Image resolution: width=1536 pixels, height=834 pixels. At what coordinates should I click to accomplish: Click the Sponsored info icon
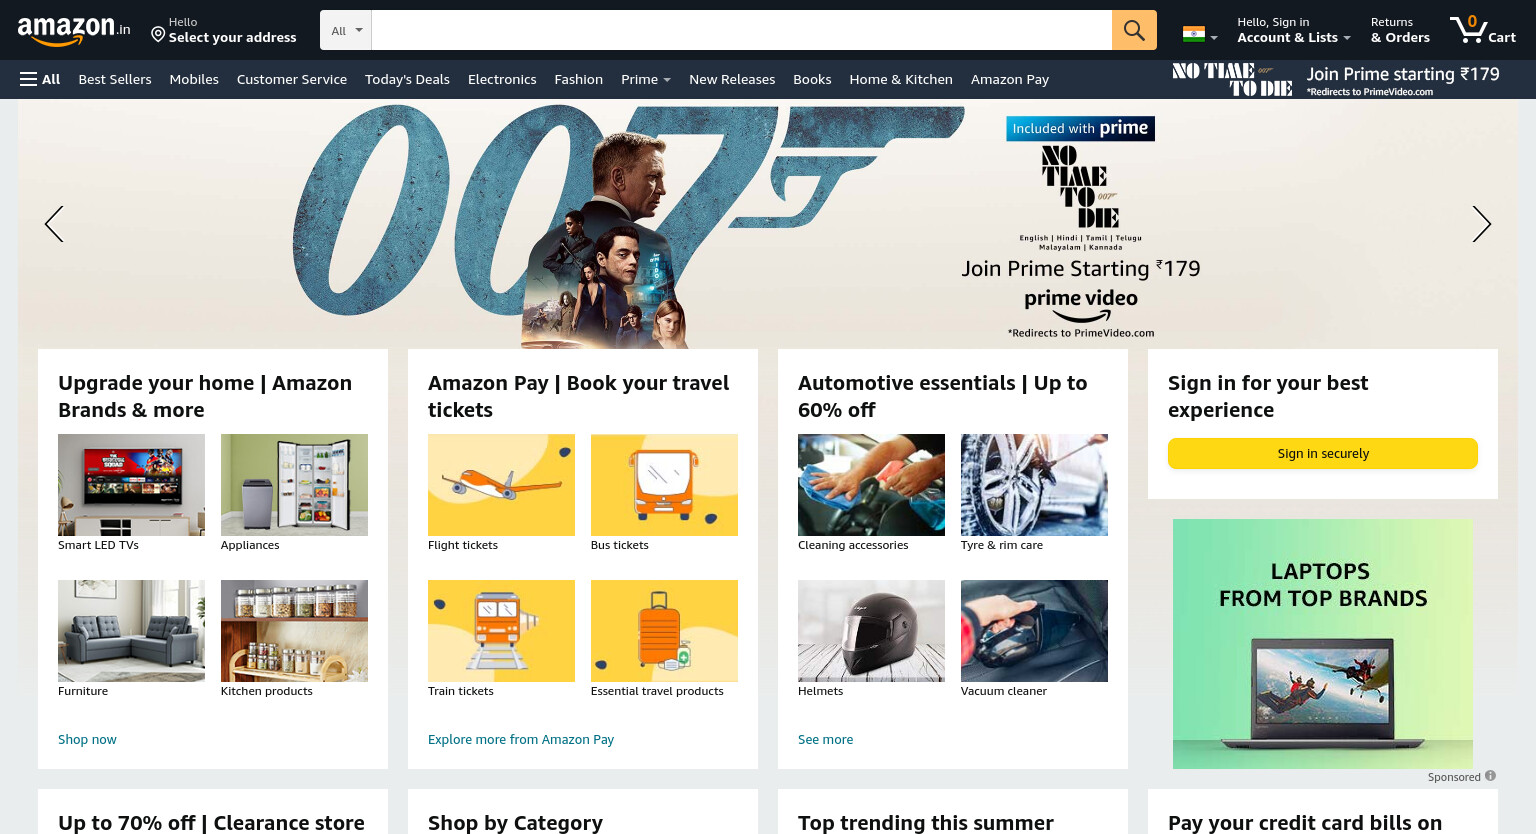[x=1490, y=776]
